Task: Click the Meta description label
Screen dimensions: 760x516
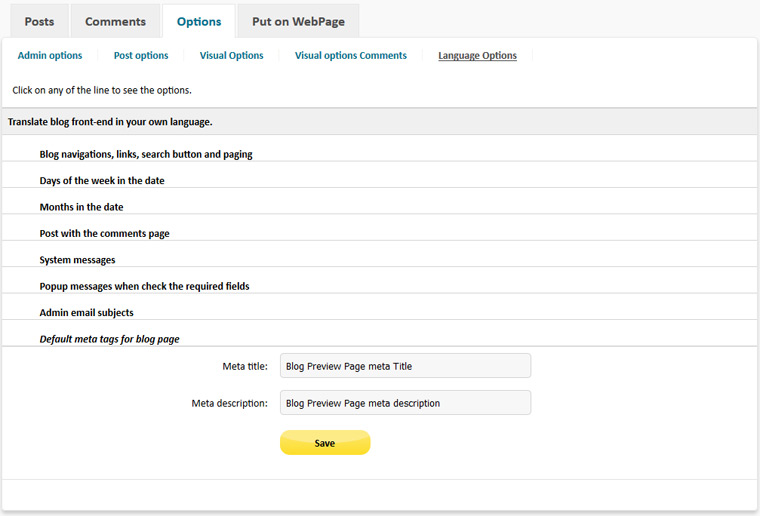Action: pyautogui.click(x=229, y=403)
